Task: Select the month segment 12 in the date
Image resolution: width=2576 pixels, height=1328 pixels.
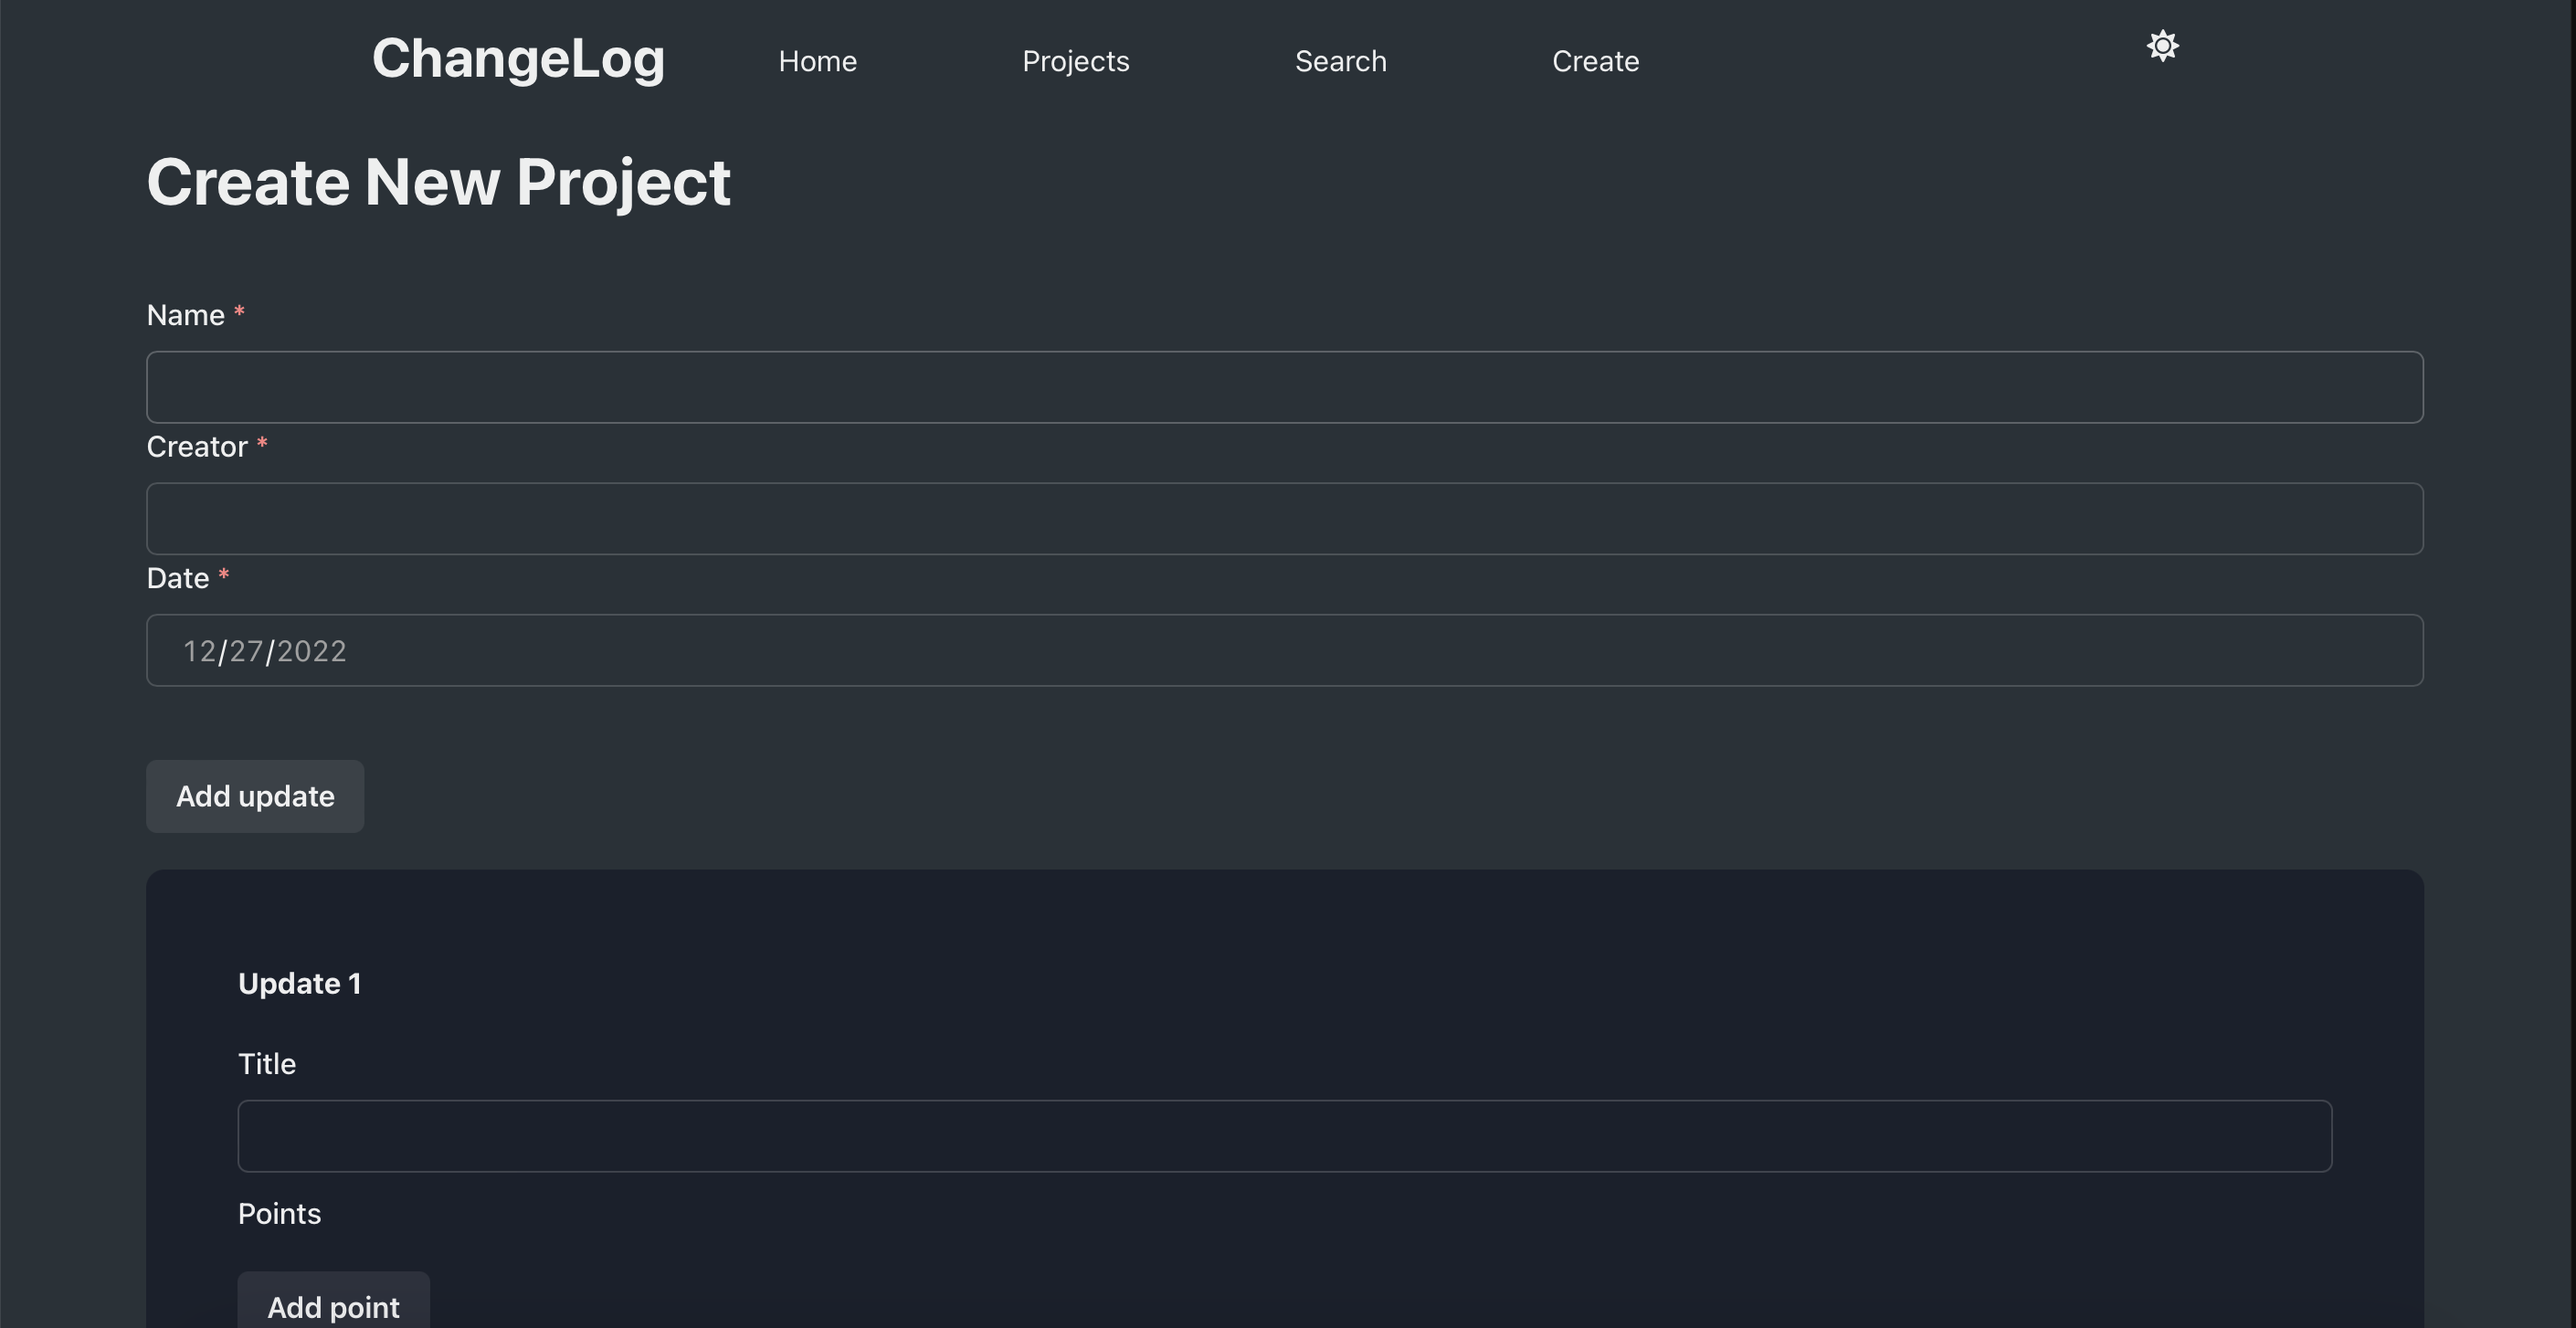Action: click(x=200, y=651)
